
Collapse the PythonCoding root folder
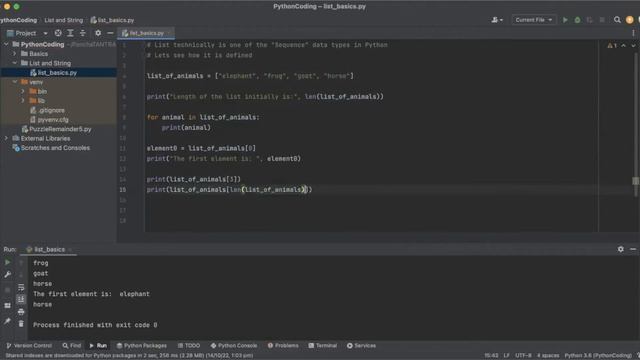click(6, 44)
